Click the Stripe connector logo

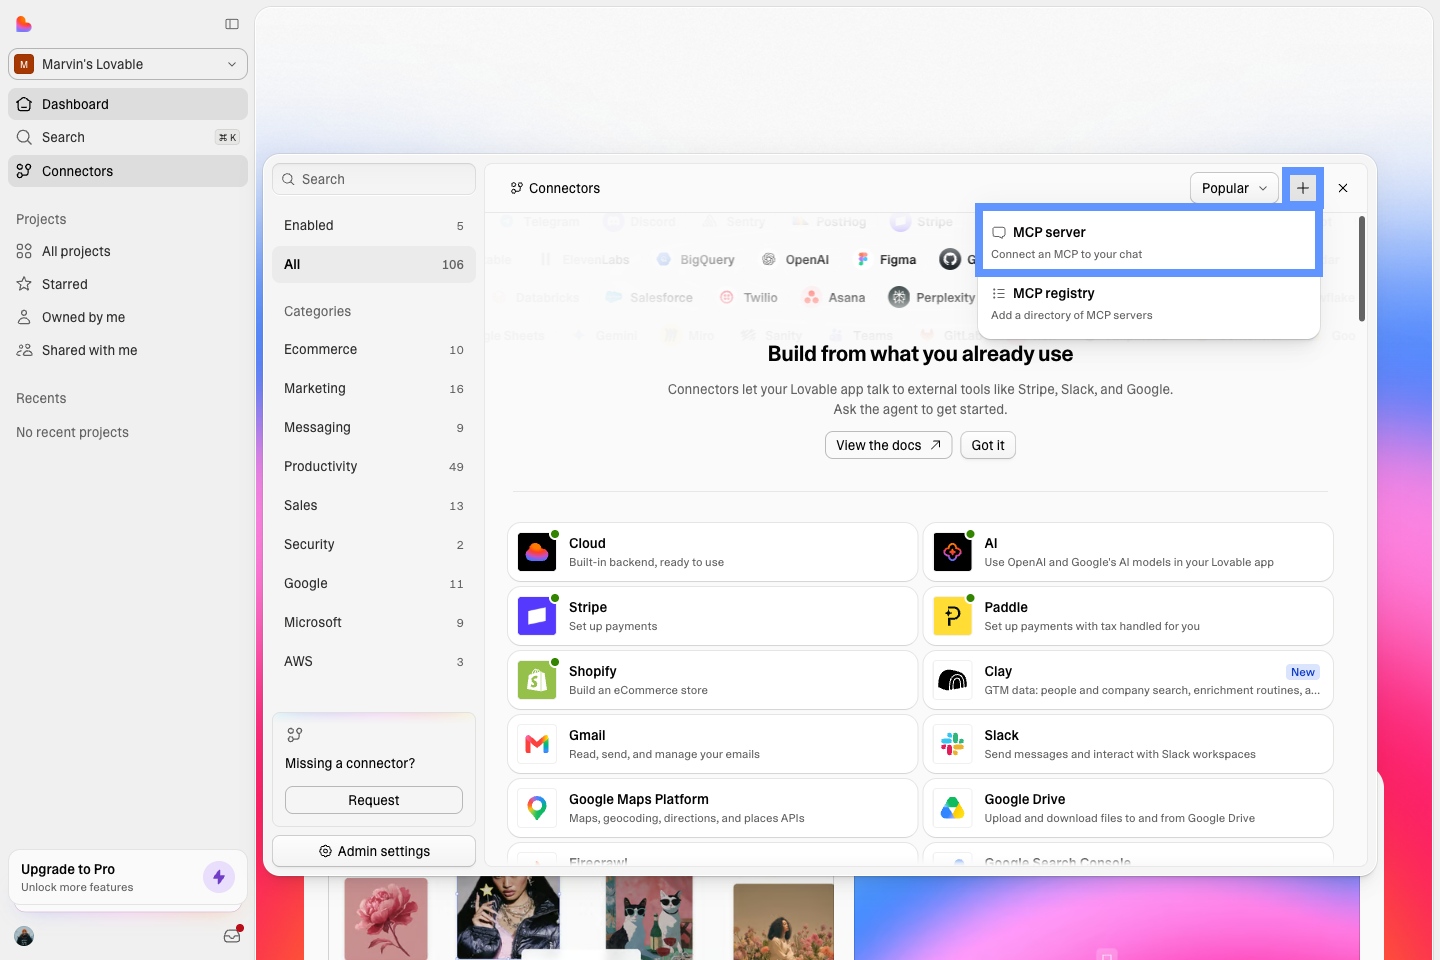tap(537, 616)
